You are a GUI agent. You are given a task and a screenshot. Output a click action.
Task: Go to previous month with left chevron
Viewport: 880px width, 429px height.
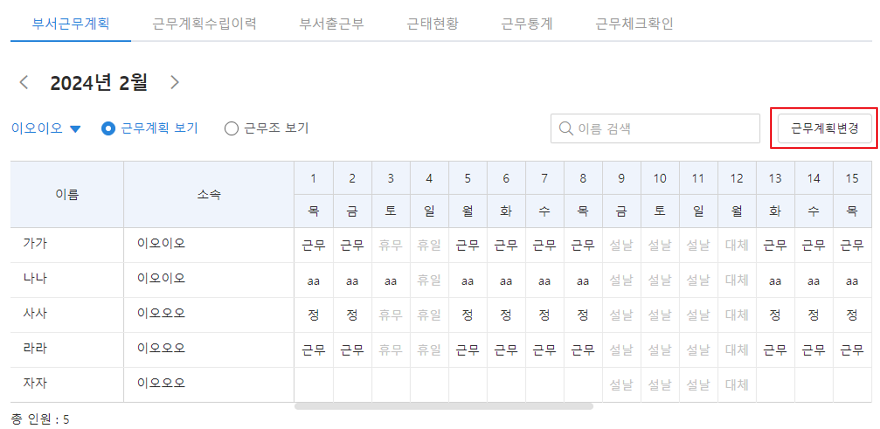[24, 83]
